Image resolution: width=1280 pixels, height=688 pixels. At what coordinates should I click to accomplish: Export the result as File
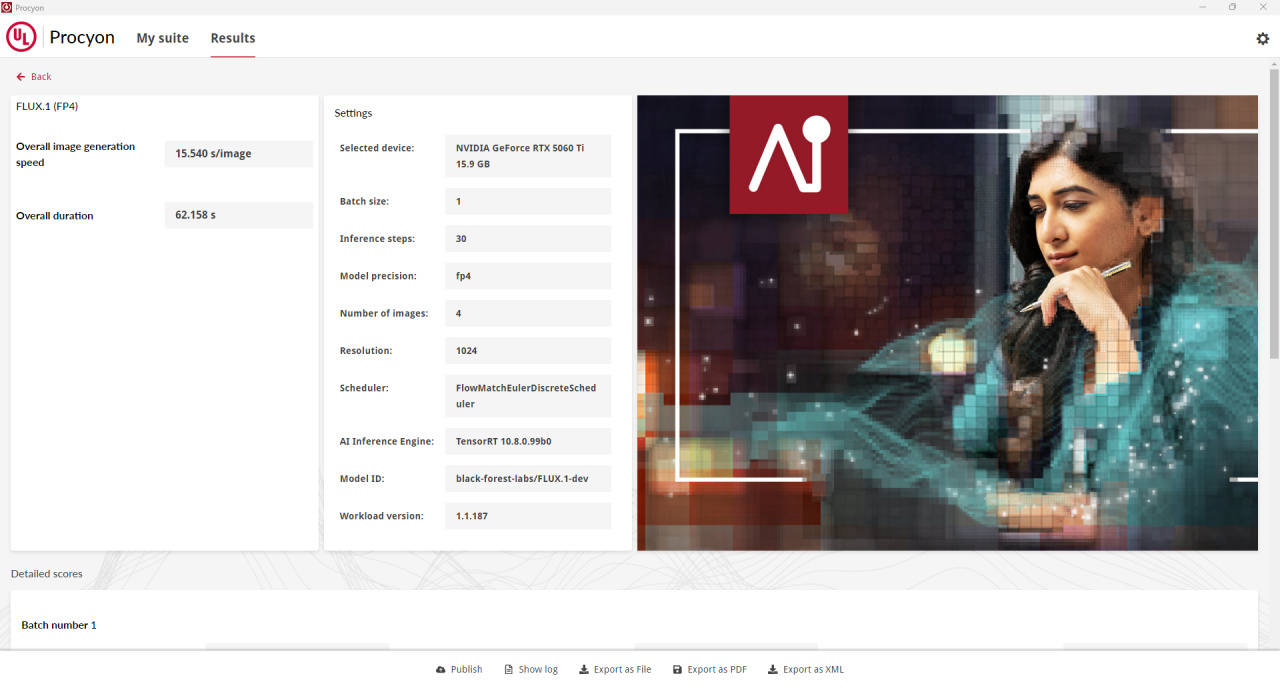pos(615,670)
